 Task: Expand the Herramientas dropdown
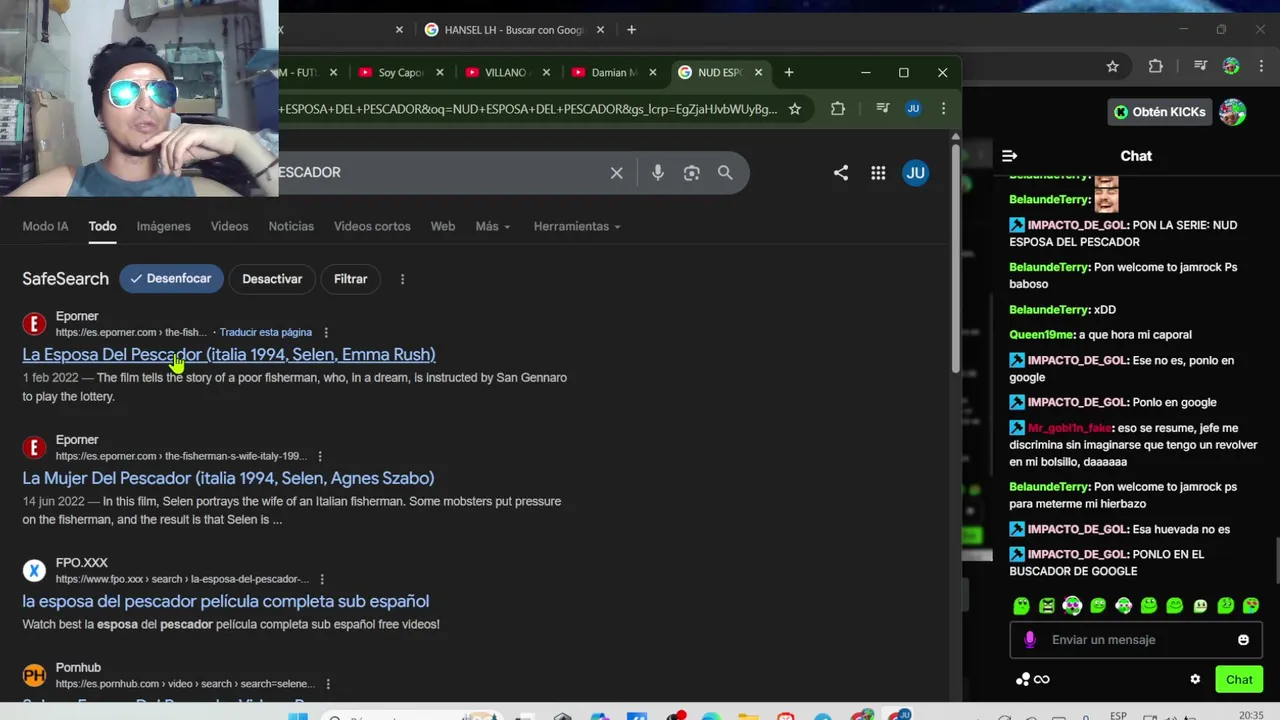(x=577, y=227)
